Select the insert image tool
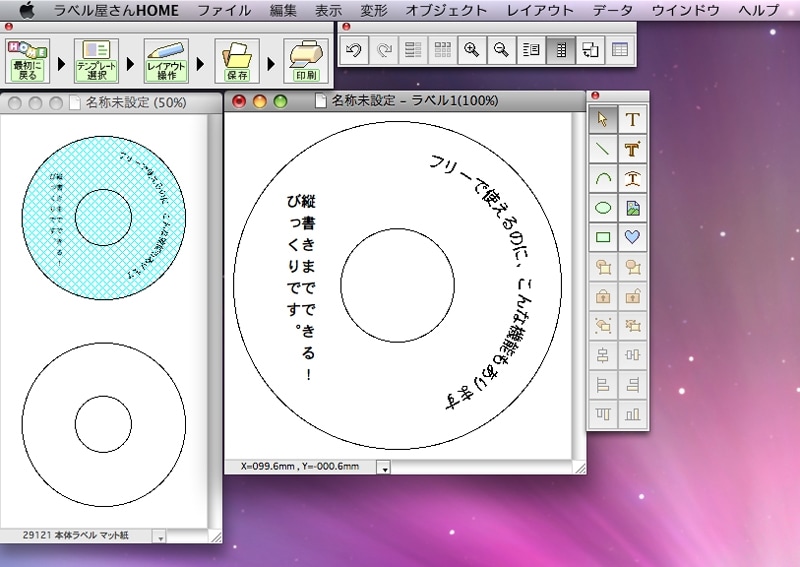Image resolution: width=800 pixels, height=567 pixels. coord(632,208)
